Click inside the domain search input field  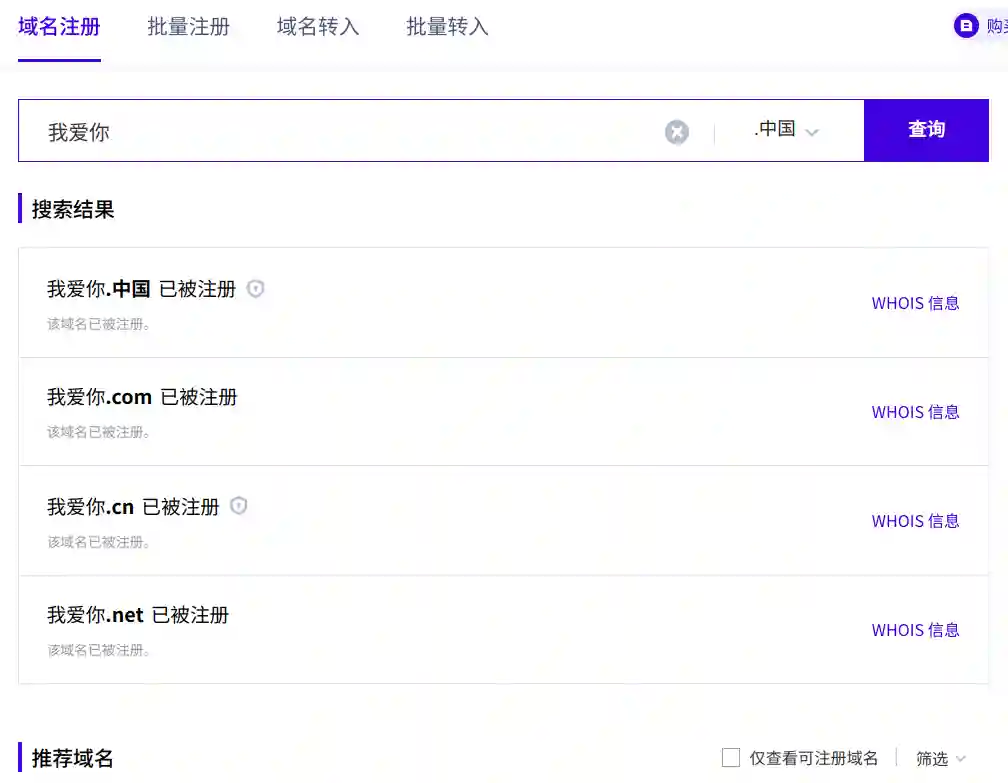[300, 131]
